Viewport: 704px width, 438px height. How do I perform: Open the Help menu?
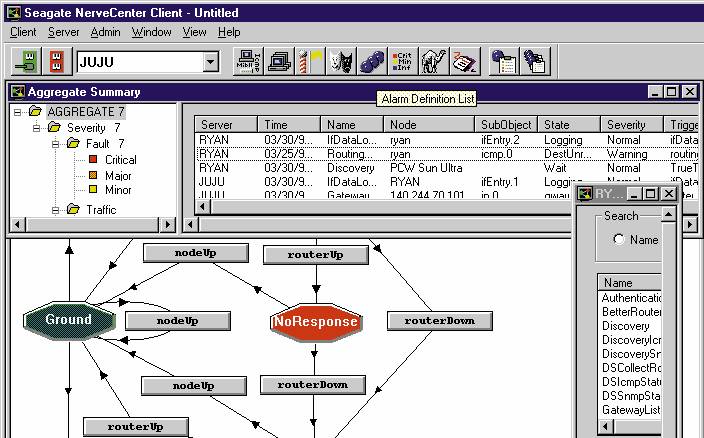pyautogui.click(x=229, y=32)
